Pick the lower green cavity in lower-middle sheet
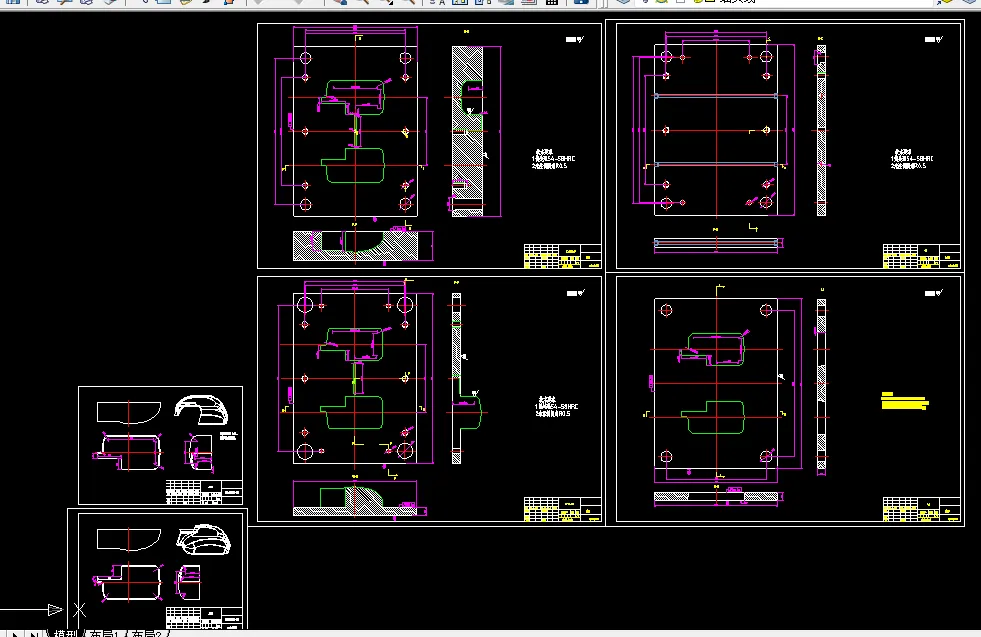981x637 pixels. tap(352, 413)
